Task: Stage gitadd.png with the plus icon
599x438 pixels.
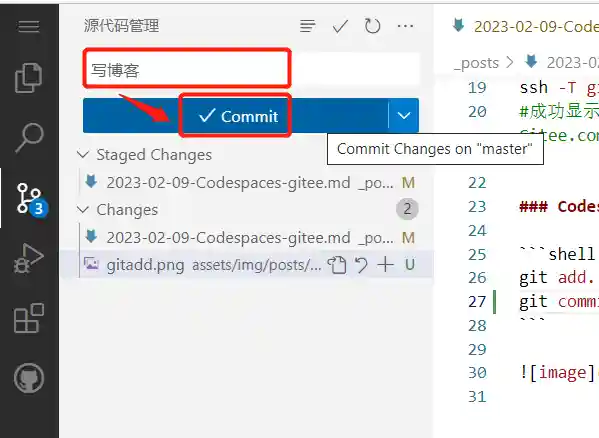Action: pos(385,265)
